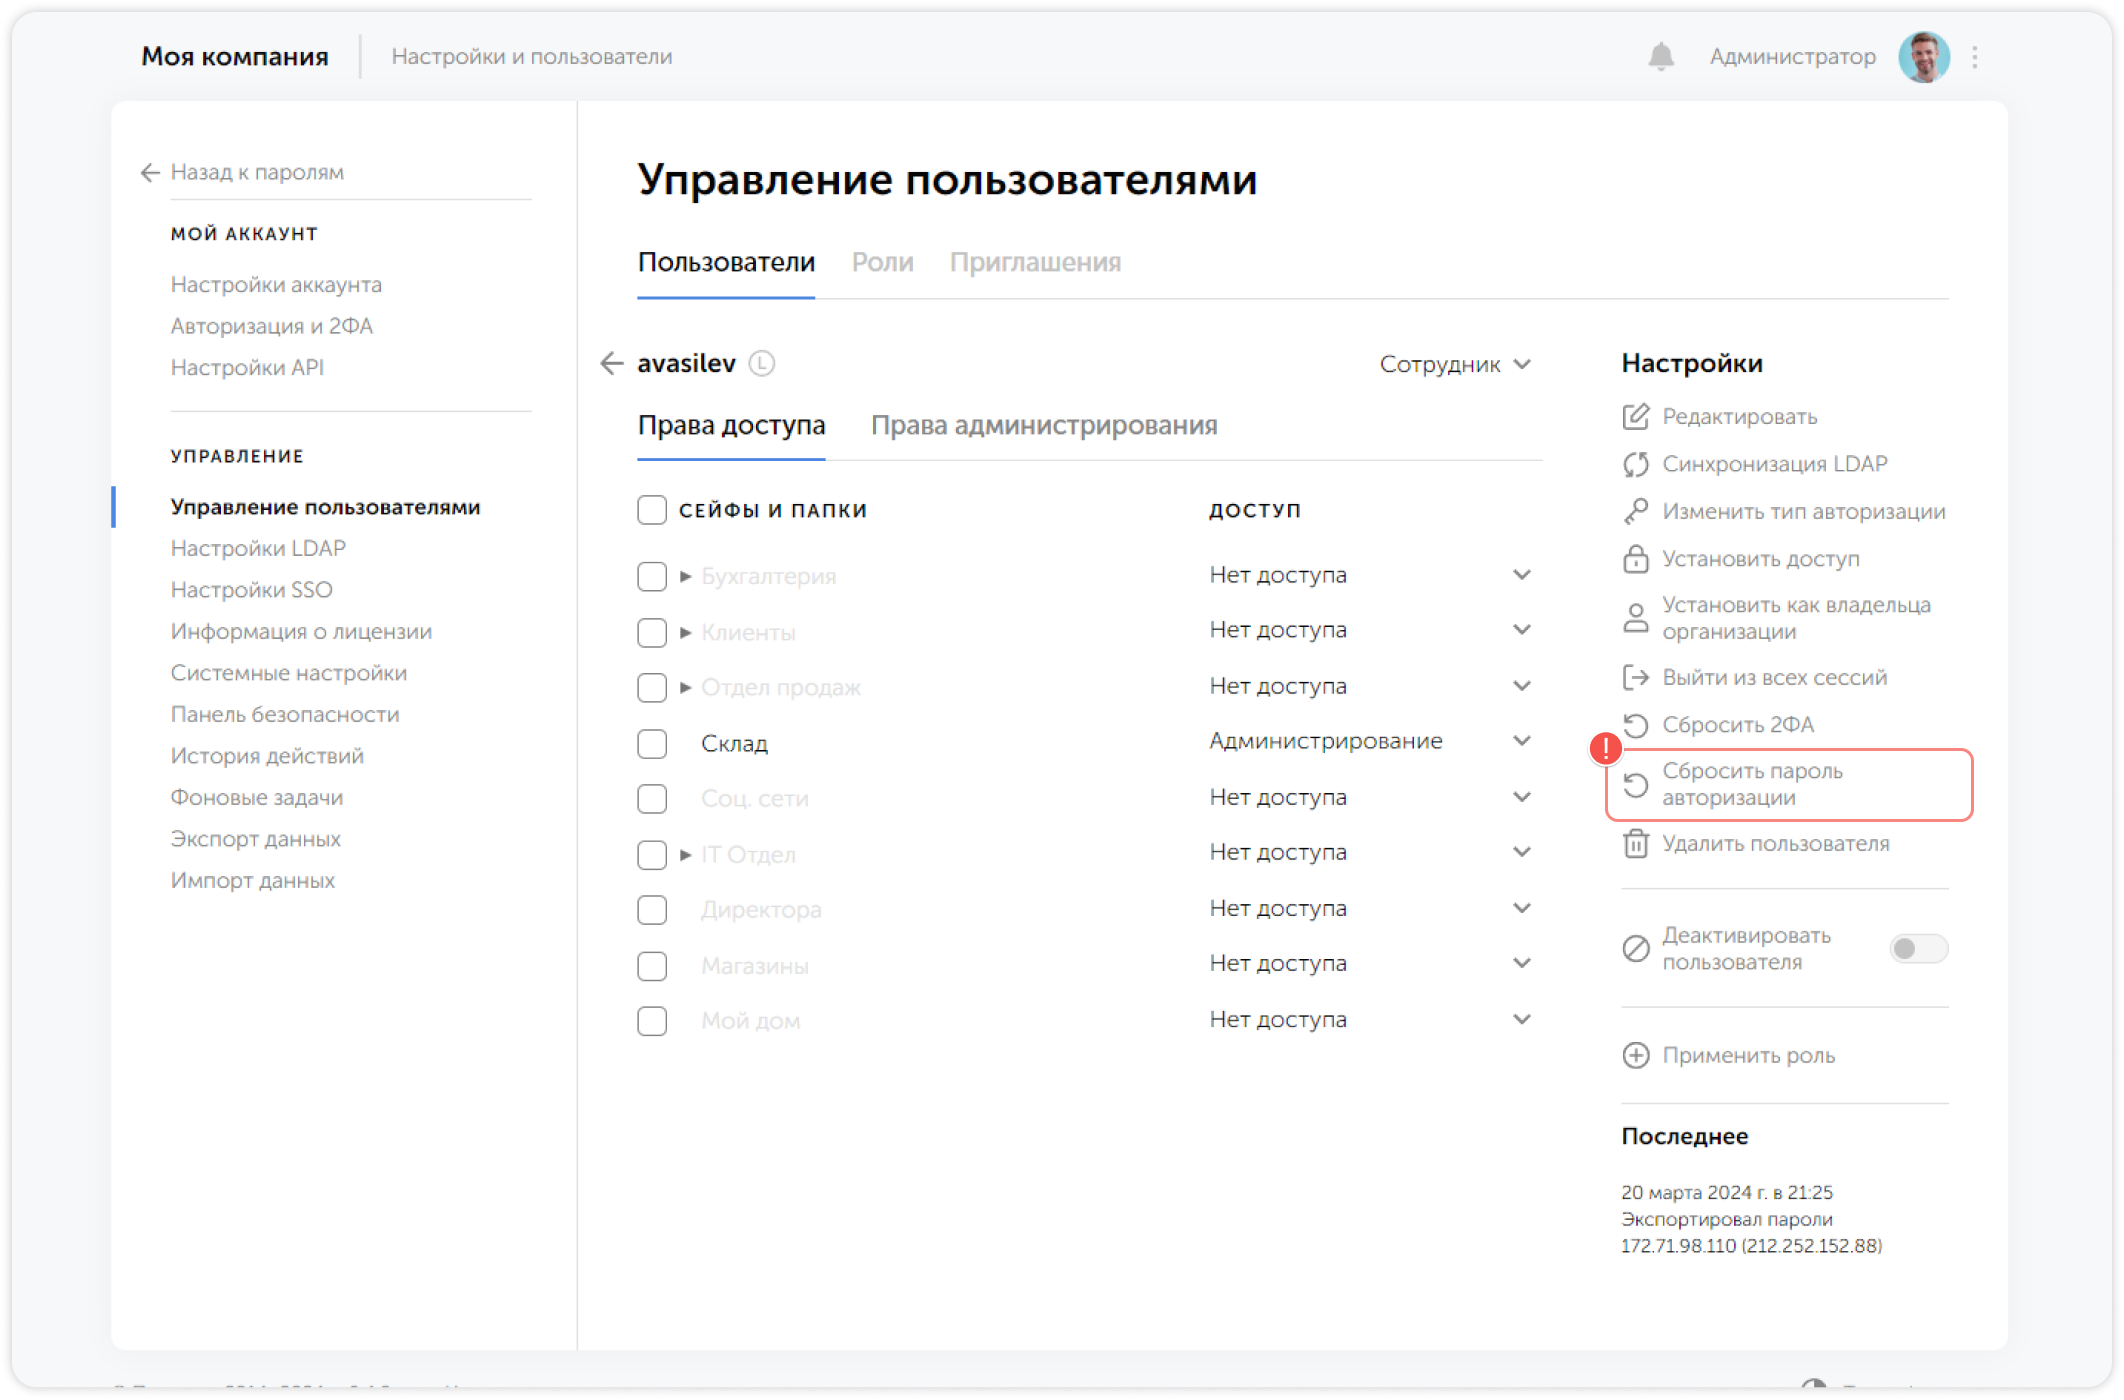Select the Бухгалтерия checkbox
2124x1400 pixels.
tap(651, 576)
